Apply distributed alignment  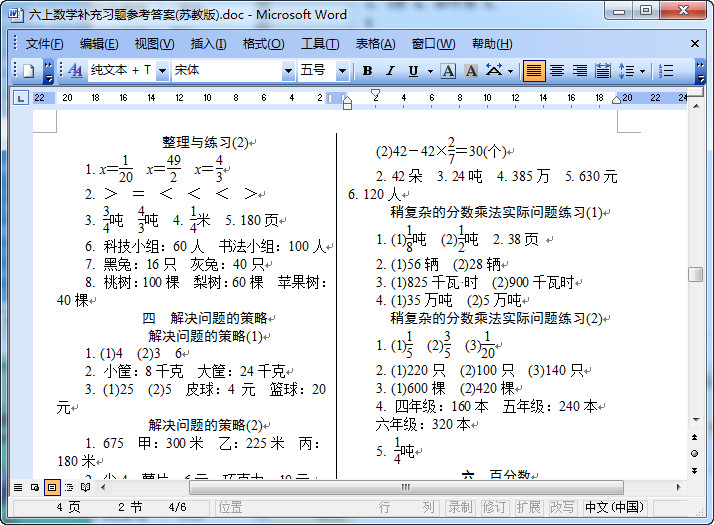pyautogui.click(x=602, y=71)
